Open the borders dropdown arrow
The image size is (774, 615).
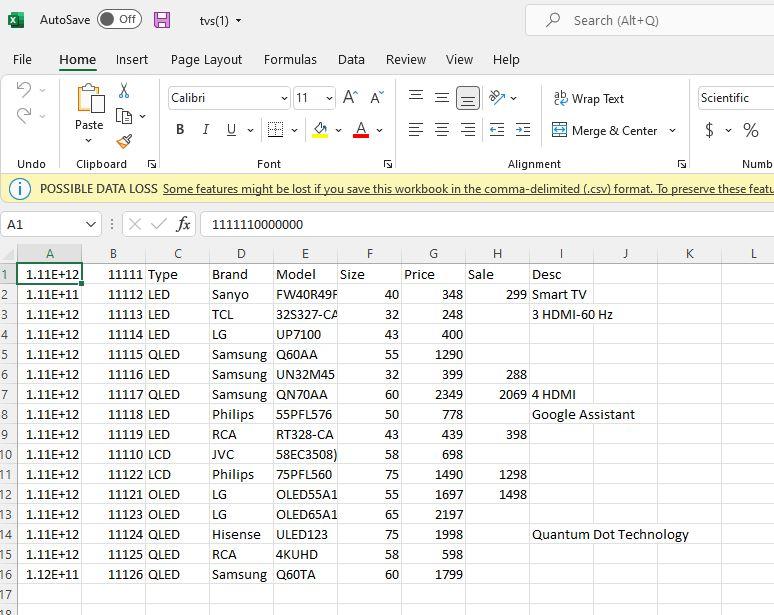point(295,130)
